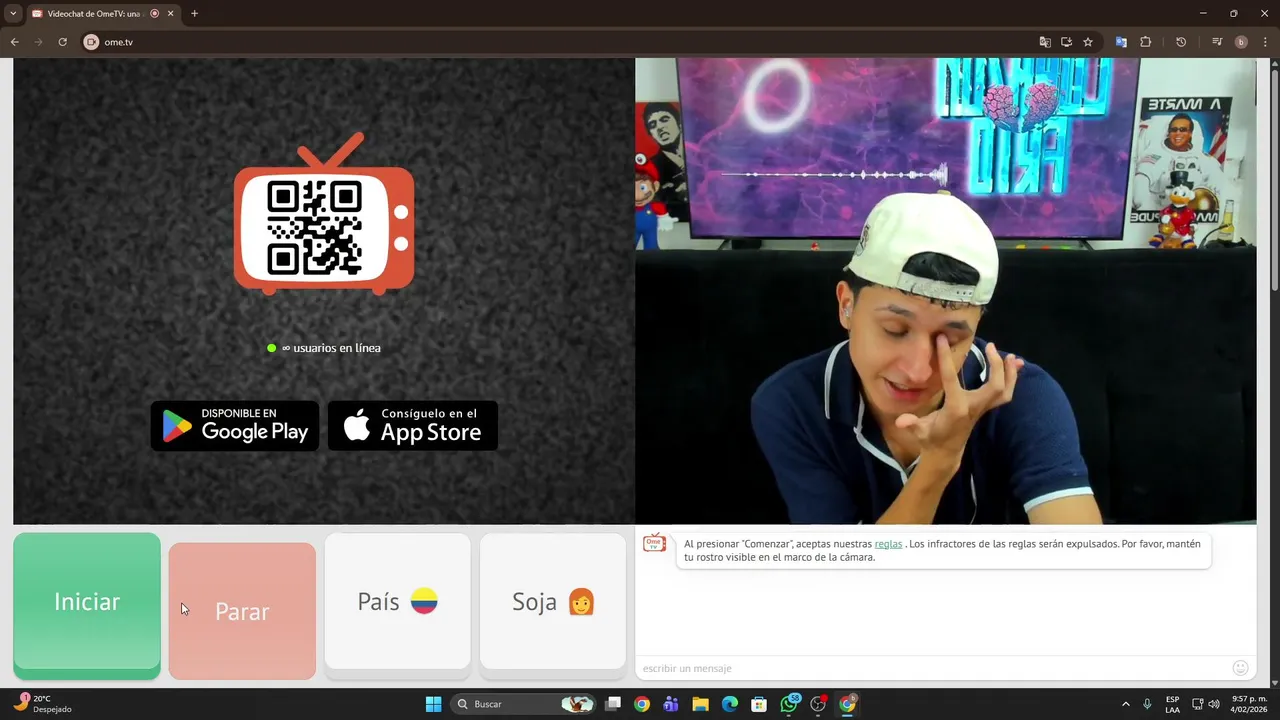Open OBS Studio from the taskbar
This screenshot has height=720, width=1280.
pyautogui.click(x=818, y=704)
